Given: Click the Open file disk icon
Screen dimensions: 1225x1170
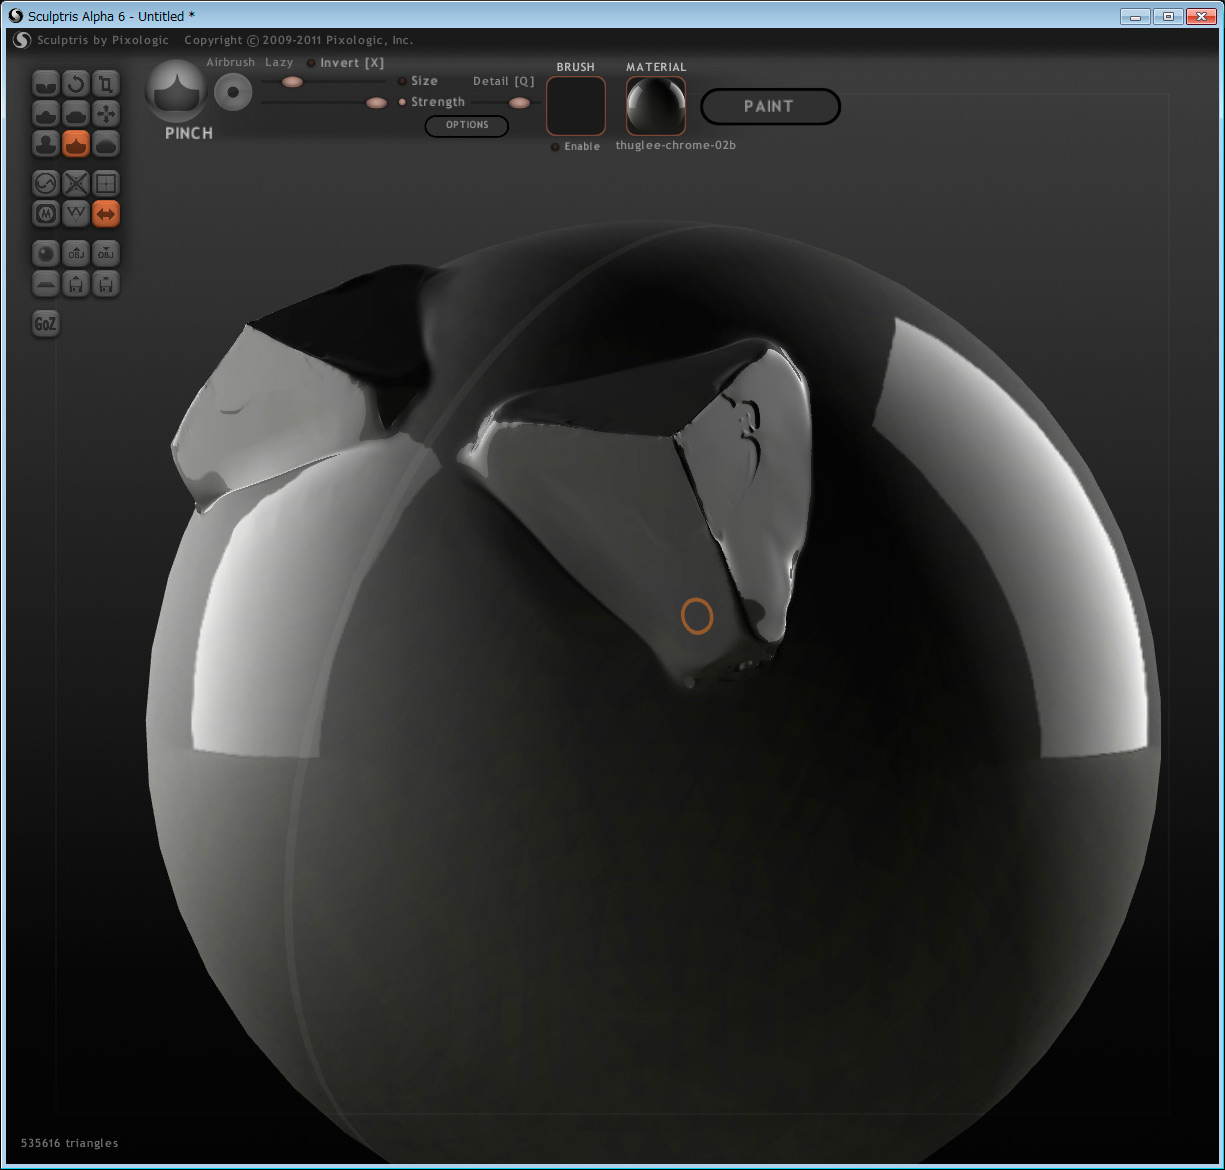Looking at the screenshot, I should pyautogui.click(x=76, y=284).
